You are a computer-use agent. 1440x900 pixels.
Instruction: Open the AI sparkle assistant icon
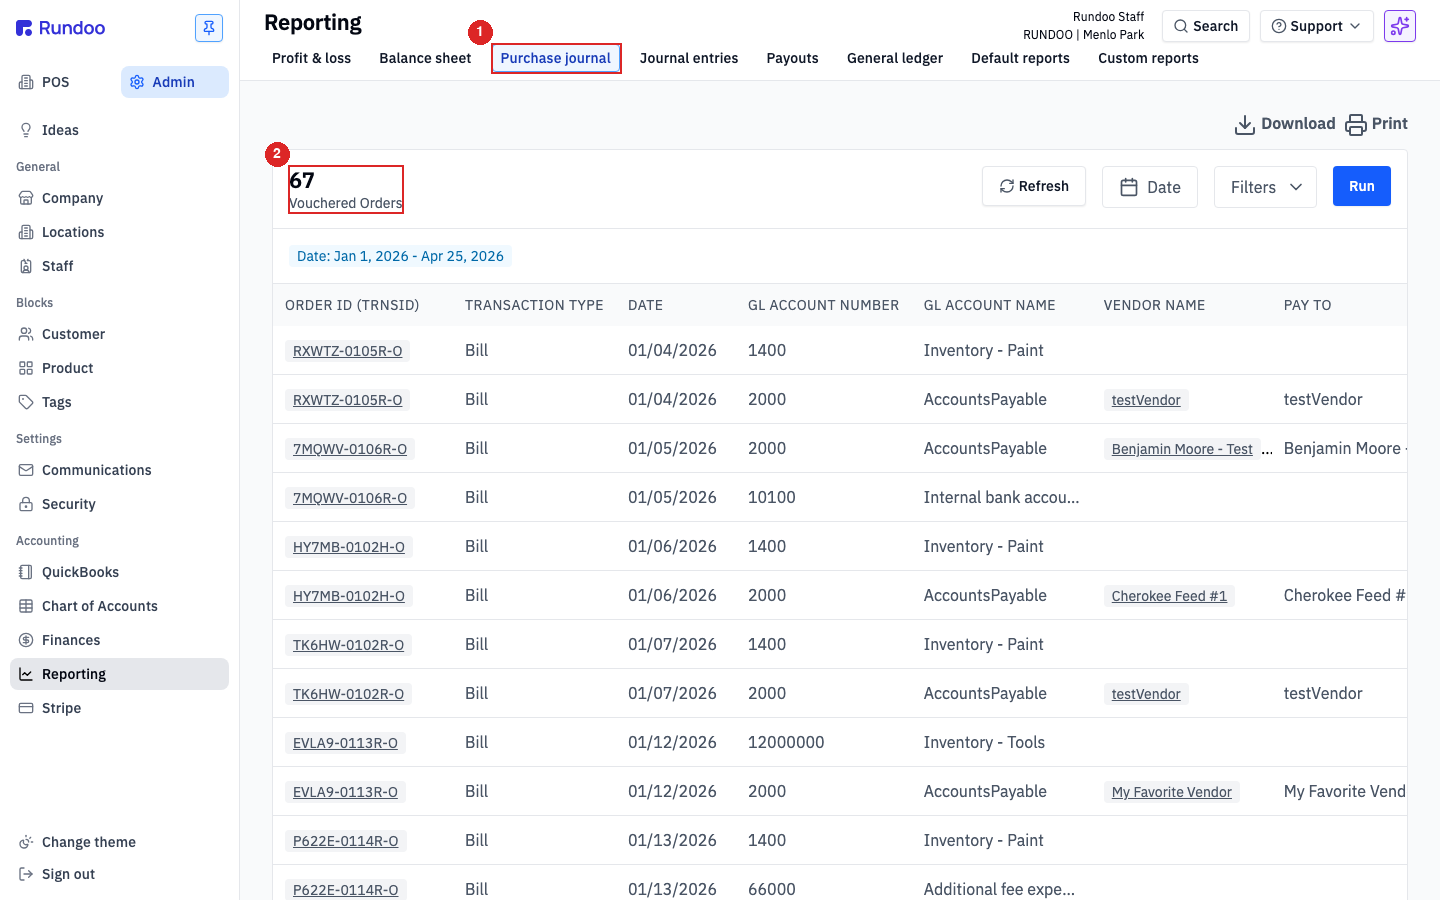(x=1400, y=26)
